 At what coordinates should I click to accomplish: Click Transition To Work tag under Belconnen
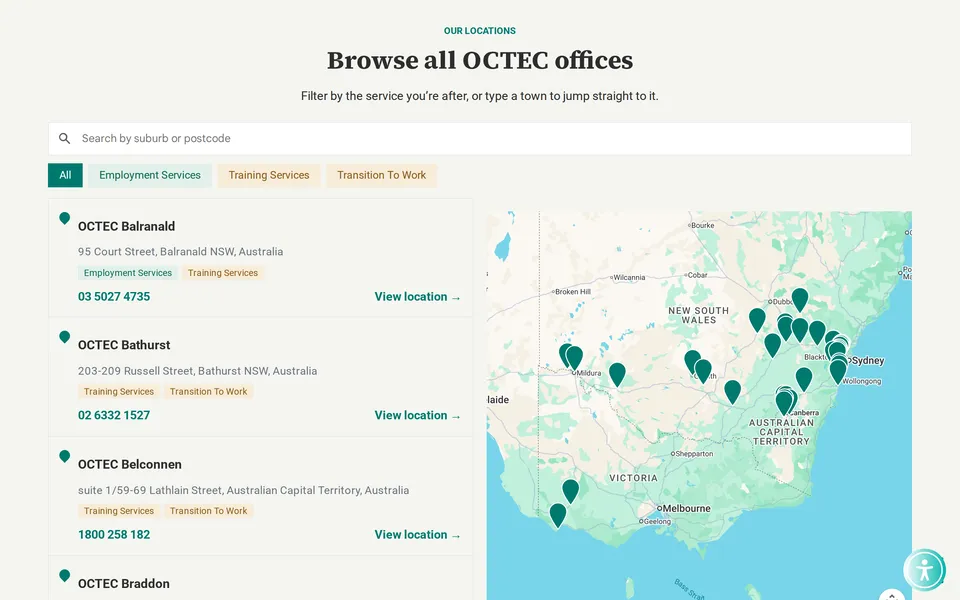click(x=209, y=511)
